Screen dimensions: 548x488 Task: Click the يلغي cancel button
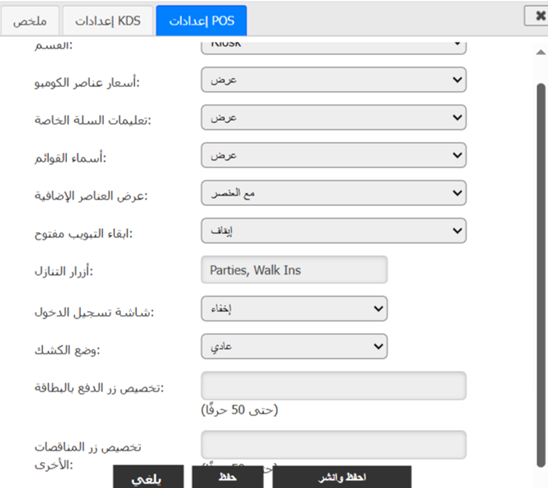pos(148,478)
